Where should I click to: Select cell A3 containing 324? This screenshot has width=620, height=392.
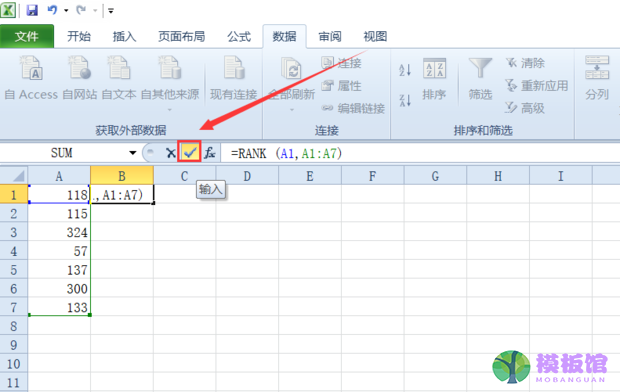tap(59, 232)
